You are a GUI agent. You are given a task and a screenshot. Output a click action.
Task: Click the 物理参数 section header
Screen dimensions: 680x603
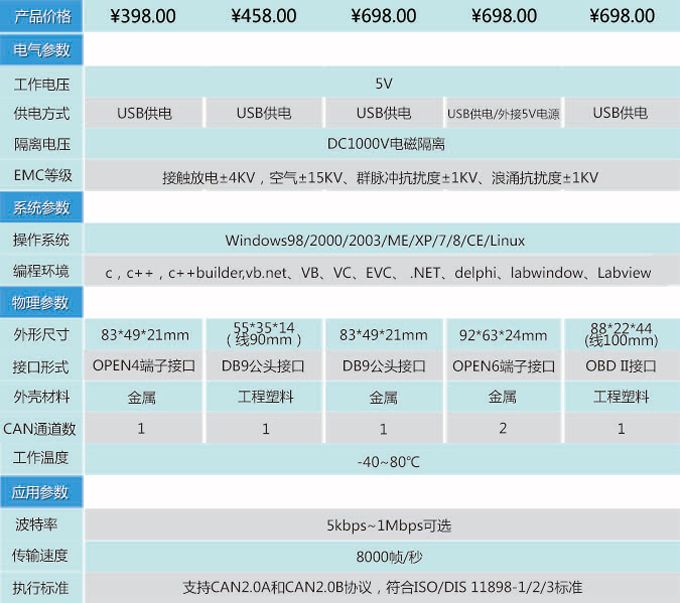pos(41,303)
